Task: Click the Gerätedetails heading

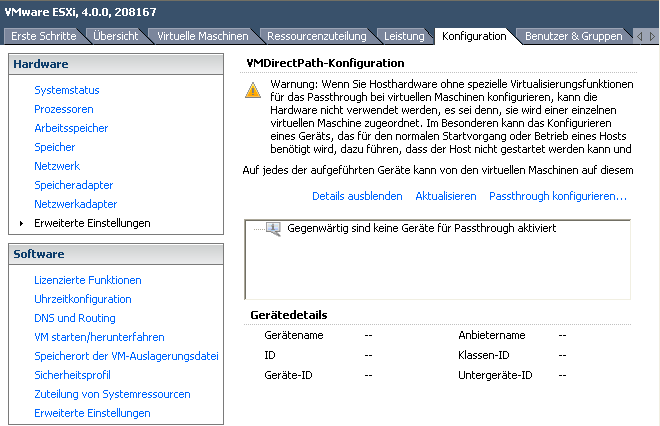Action: pos(289,315)
